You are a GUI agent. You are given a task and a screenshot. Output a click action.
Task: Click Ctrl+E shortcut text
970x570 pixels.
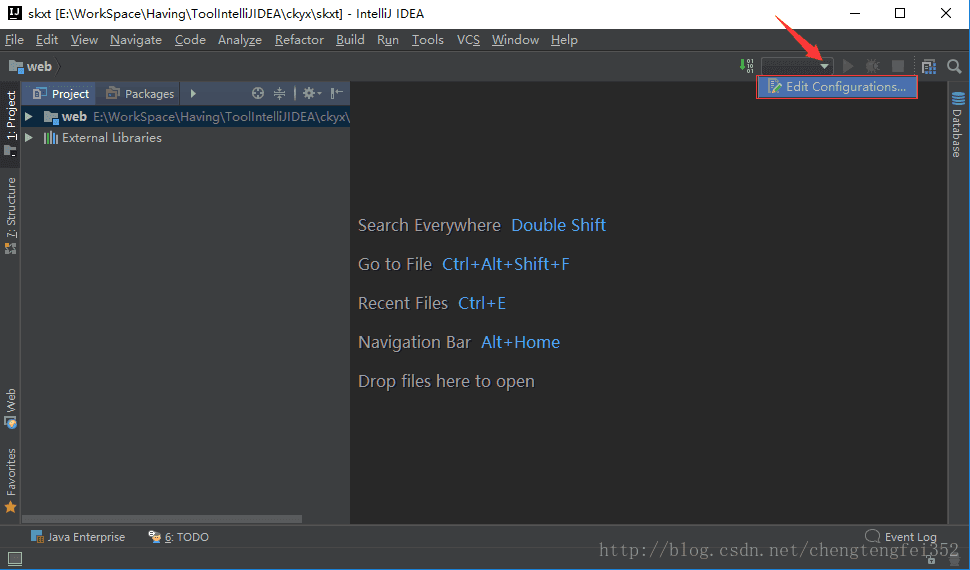pos(482,303)
